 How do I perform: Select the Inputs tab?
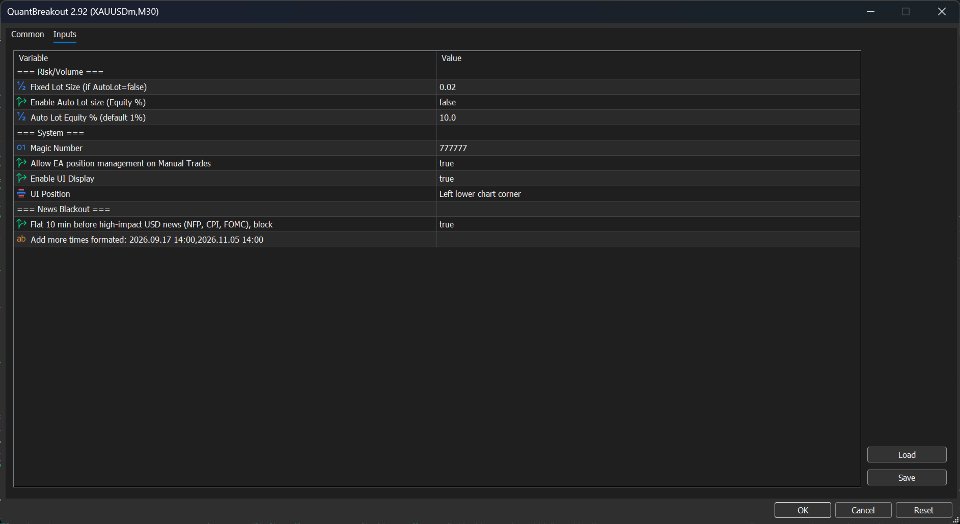pyautogui.click(x=64, y=34)
